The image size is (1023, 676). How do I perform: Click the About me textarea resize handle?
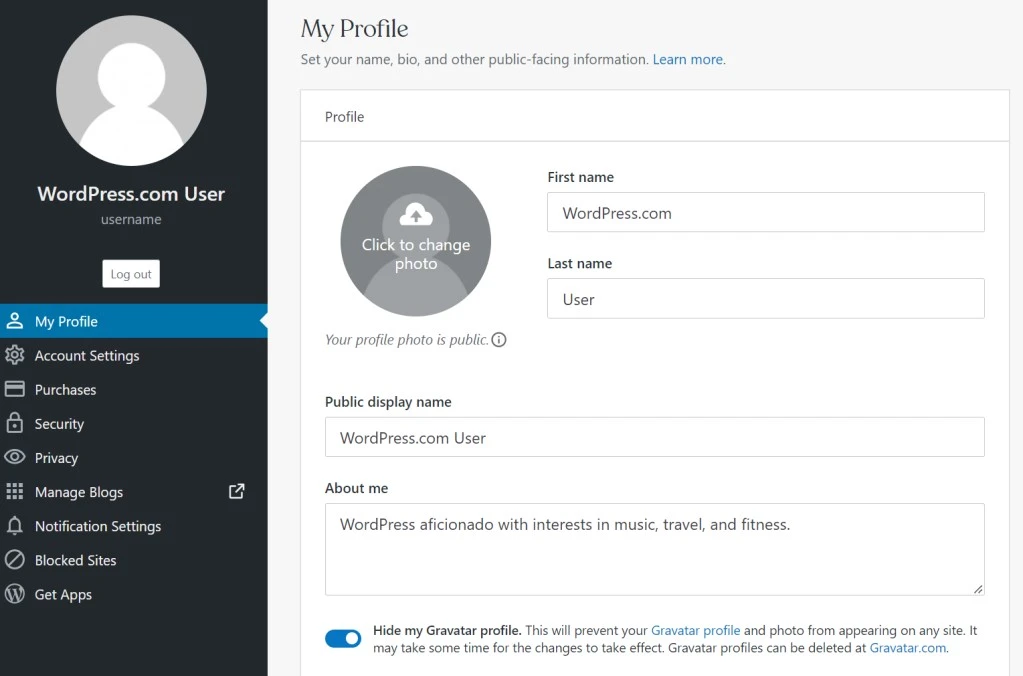pyautogui.click(x=977, y=589)
